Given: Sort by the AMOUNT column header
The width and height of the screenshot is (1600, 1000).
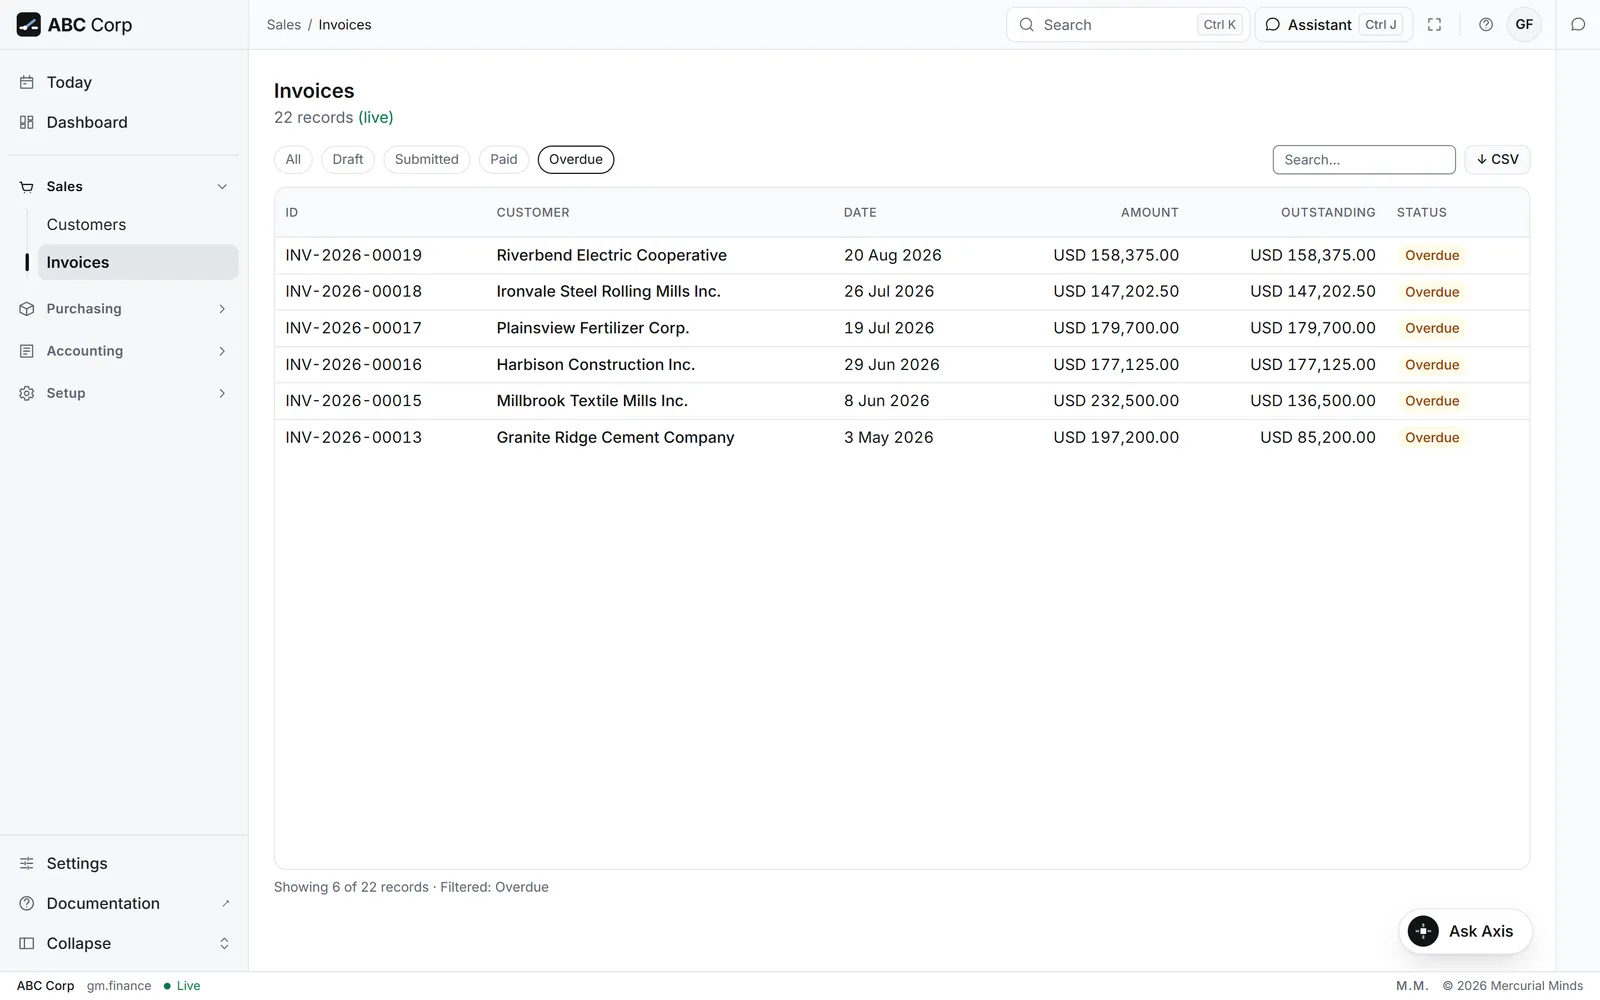Looking at the screenshot, I should coord(1150,213).
